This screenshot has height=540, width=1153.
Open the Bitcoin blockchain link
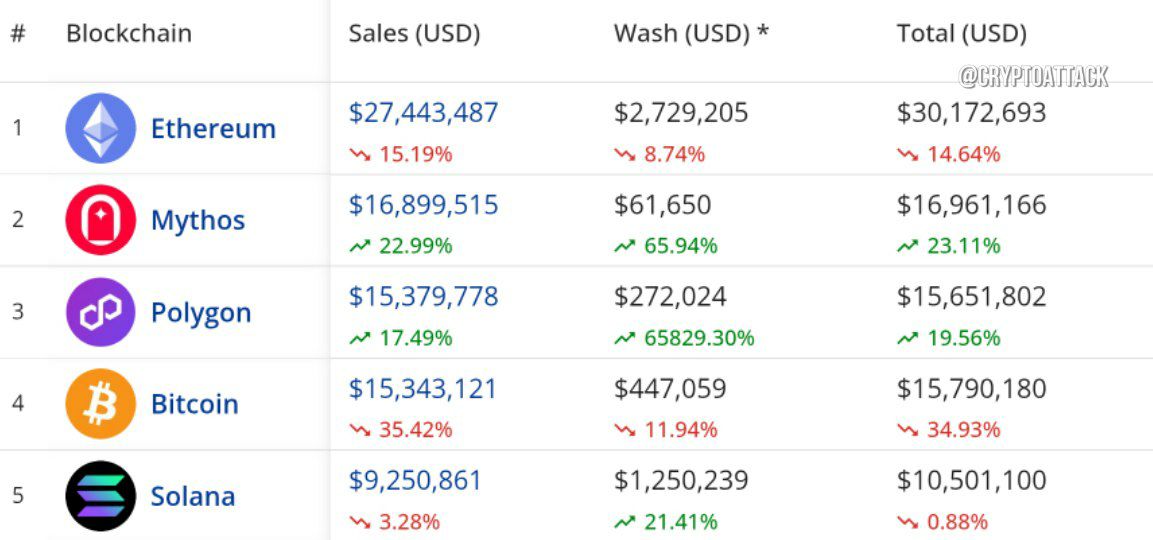coord(195,404)
